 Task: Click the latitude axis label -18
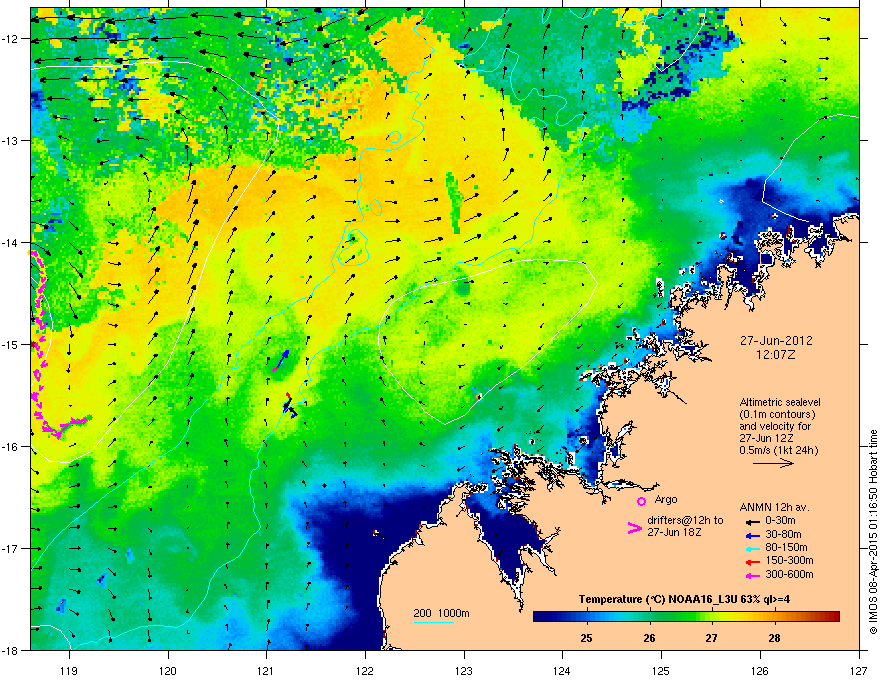tap(10, 650)
